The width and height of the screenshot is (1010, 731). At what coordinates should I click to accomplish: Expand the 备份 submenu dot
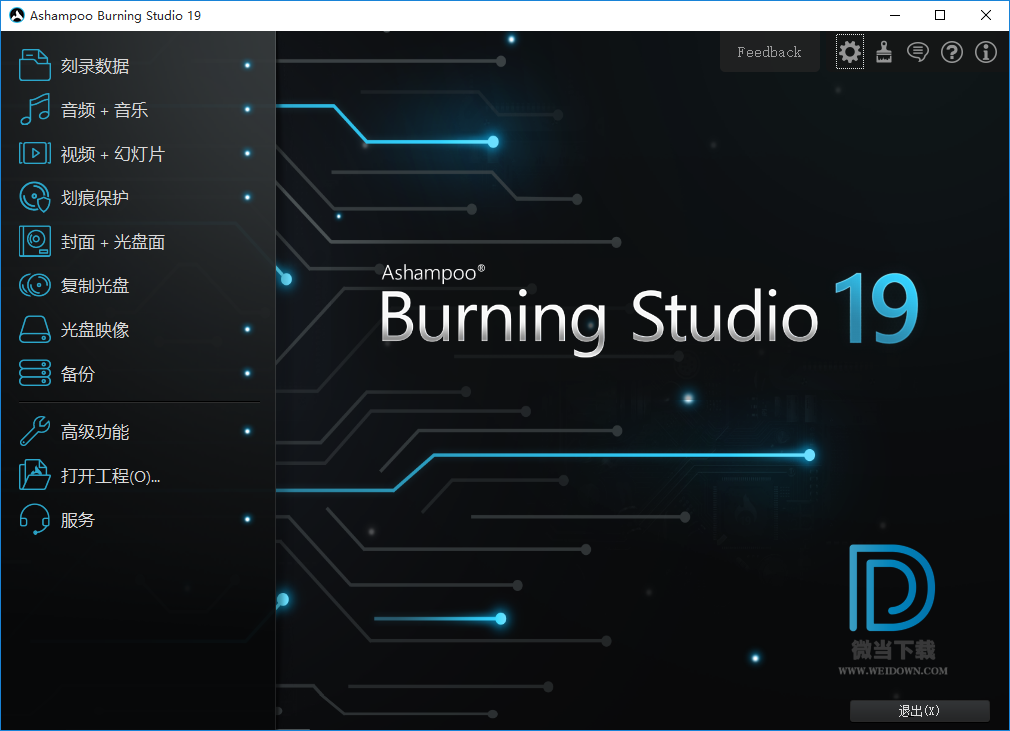coord(247,373)
